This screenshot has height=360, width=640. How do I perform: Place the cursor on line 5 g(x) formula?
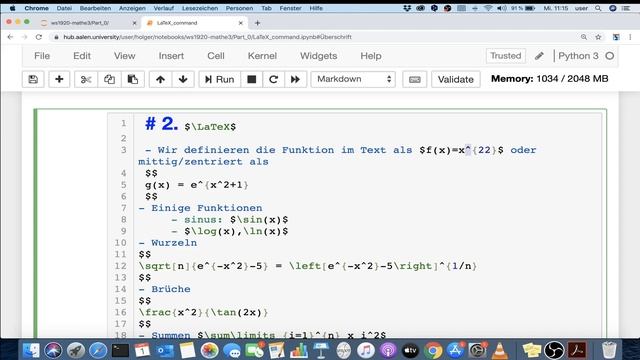pyautogui.click(x=196, y=185)
